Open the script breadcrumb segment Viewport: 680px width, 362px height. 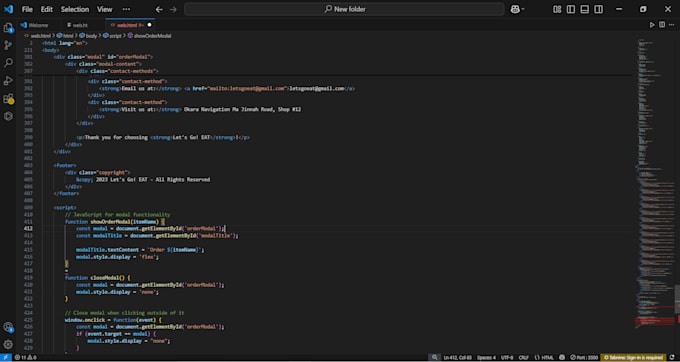112,36
